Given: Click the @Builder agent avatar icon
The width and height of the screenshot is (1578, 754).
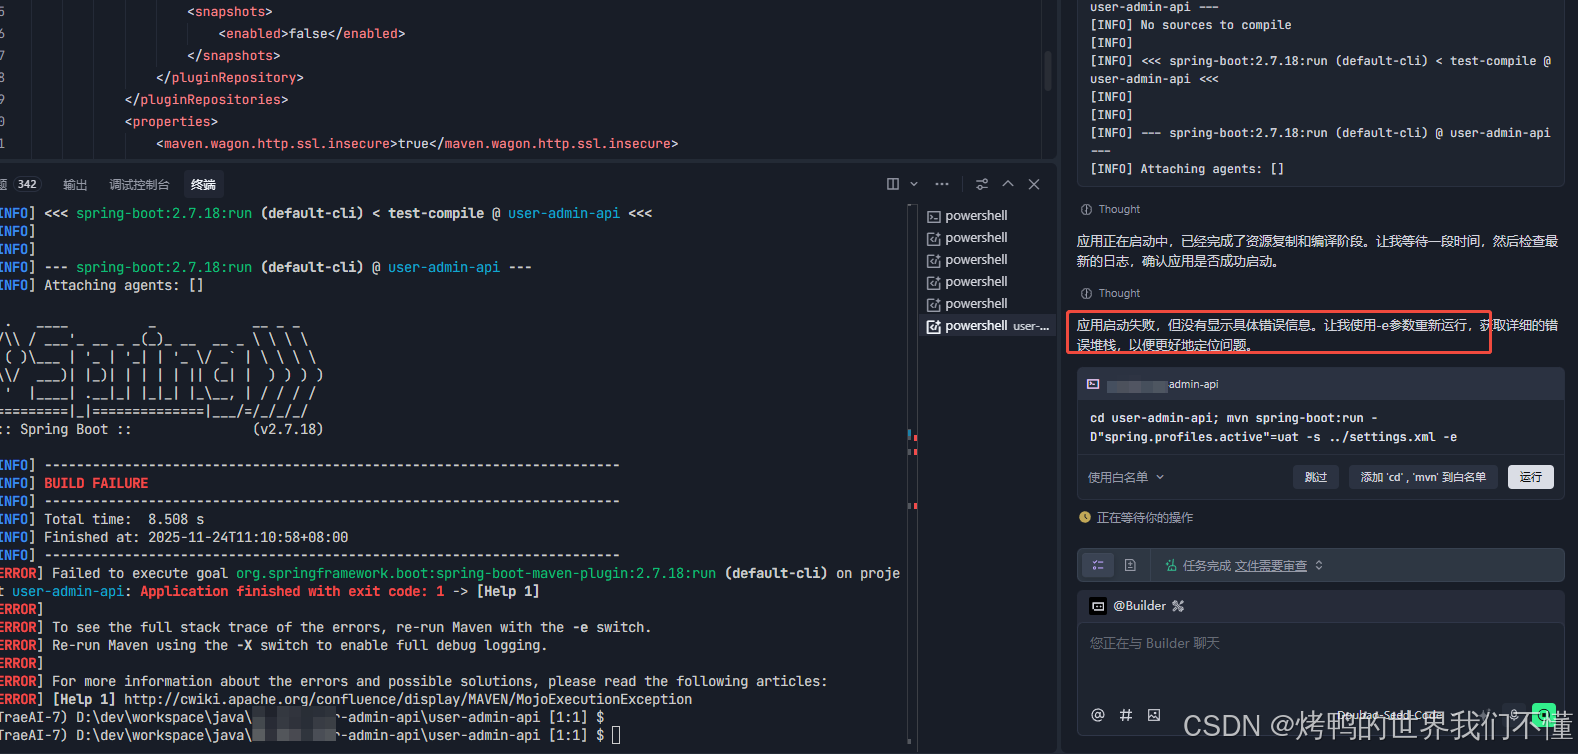Looking at the screenshot, I should [x=1098, y=606].
